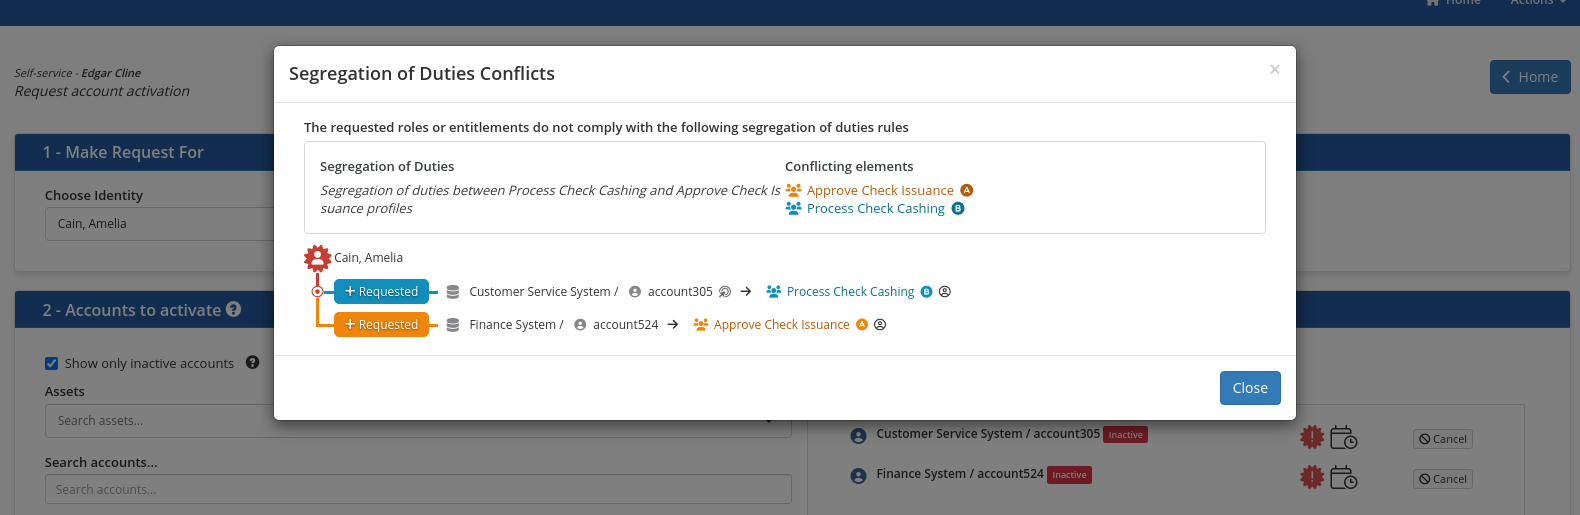Viewport: 1580px width, 515px height.
Task: Click the orange Requested badge for account524
Action: tap(381, 324)
